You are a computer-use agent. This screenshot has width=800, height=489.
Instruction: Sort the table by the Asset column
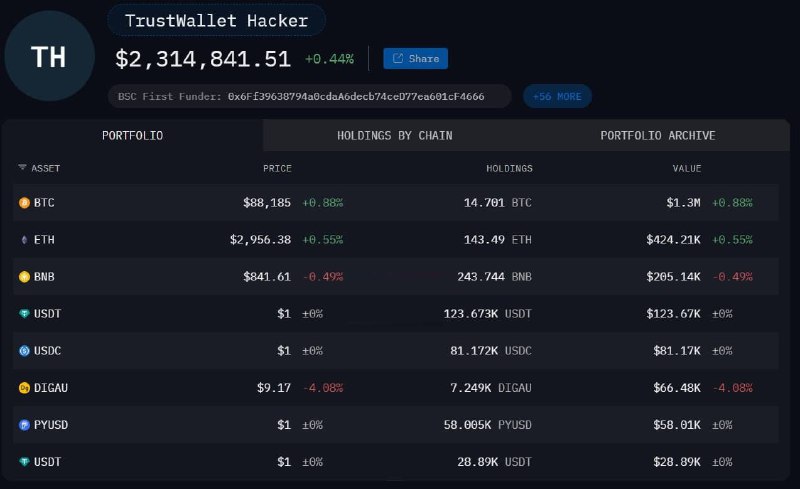pyautogui.click(x=40, y=168)
